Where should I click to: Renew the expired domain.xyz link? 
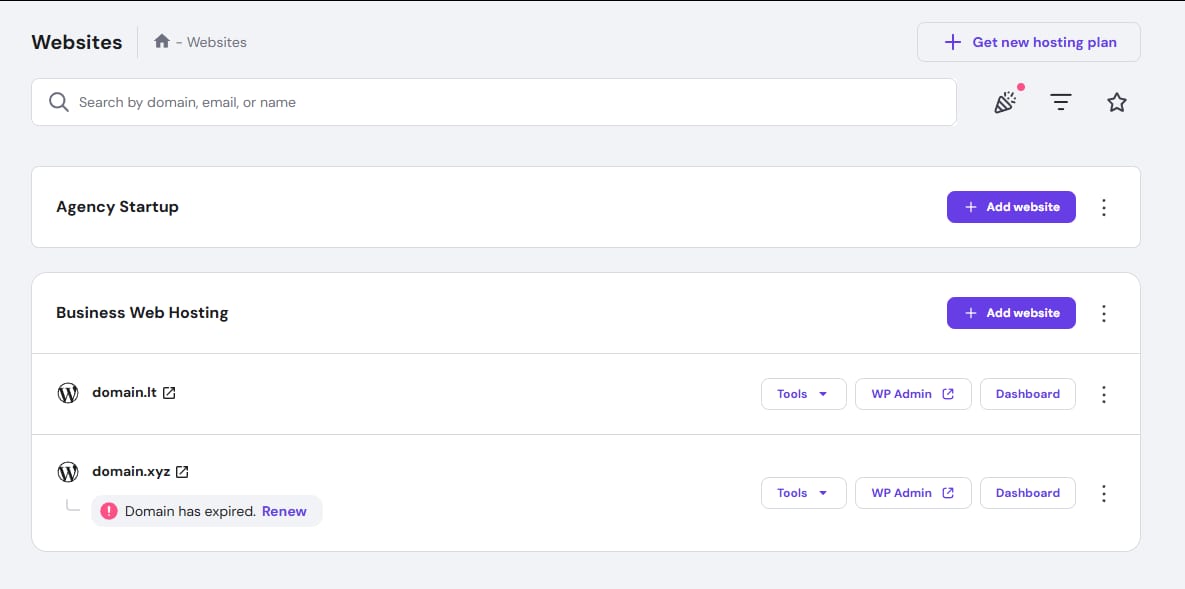(284, 511)
